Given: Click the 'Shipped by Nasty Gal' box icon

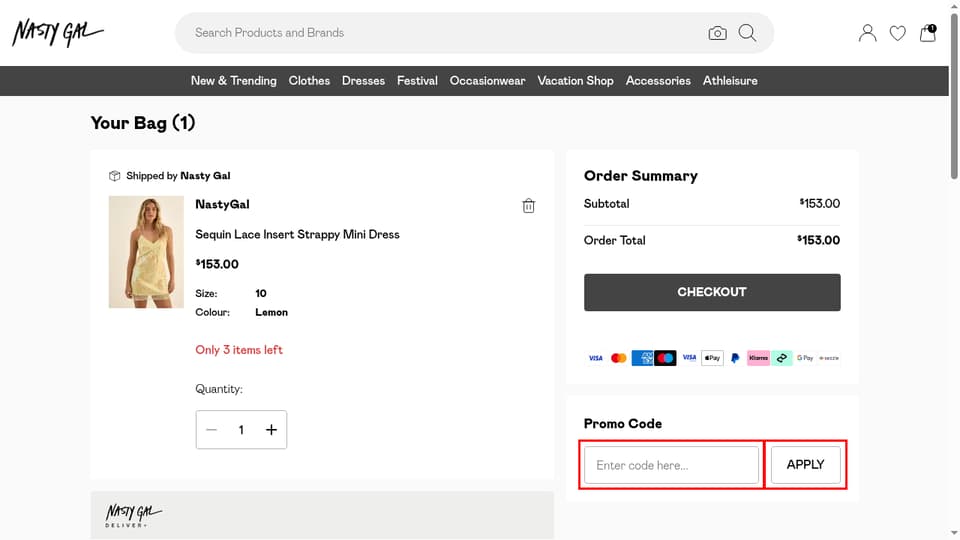Looking at the screenshot, I should 114,176.
